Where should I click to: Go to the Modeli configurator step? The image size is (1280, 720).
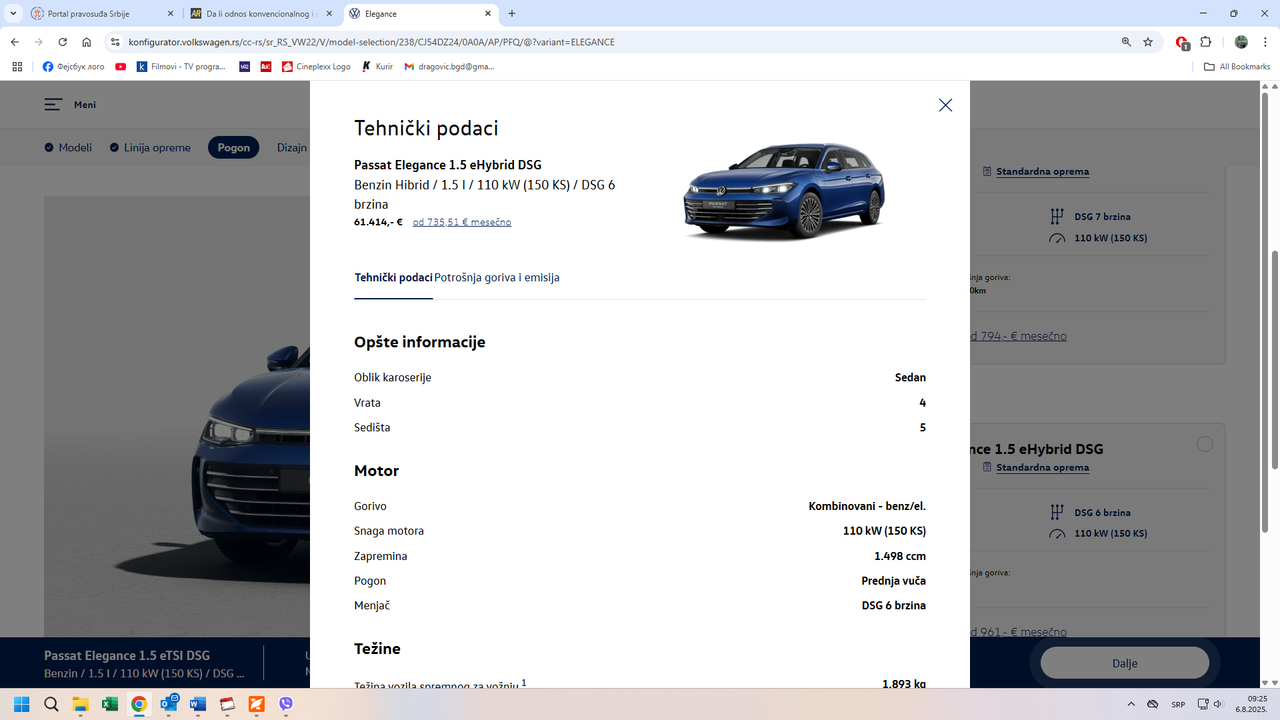click(68, 147)
